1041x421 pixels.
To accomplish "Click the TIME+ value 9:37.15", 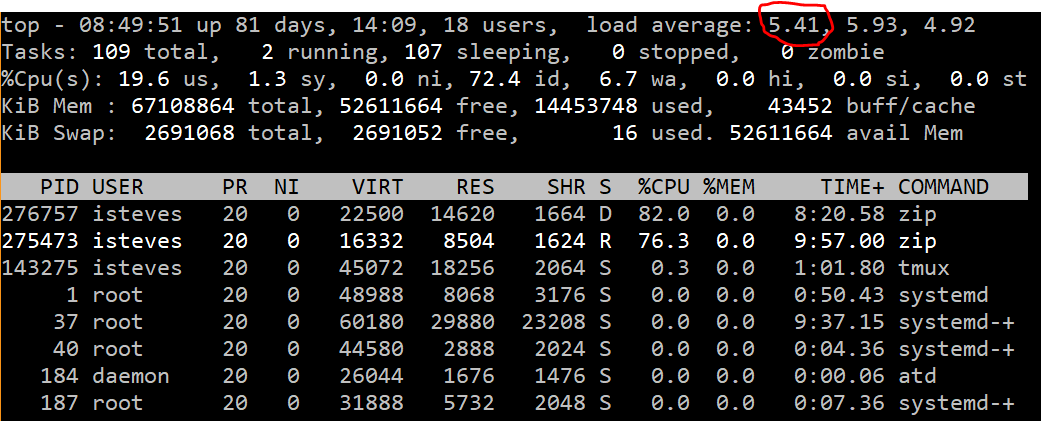I will tap(839, 322).
